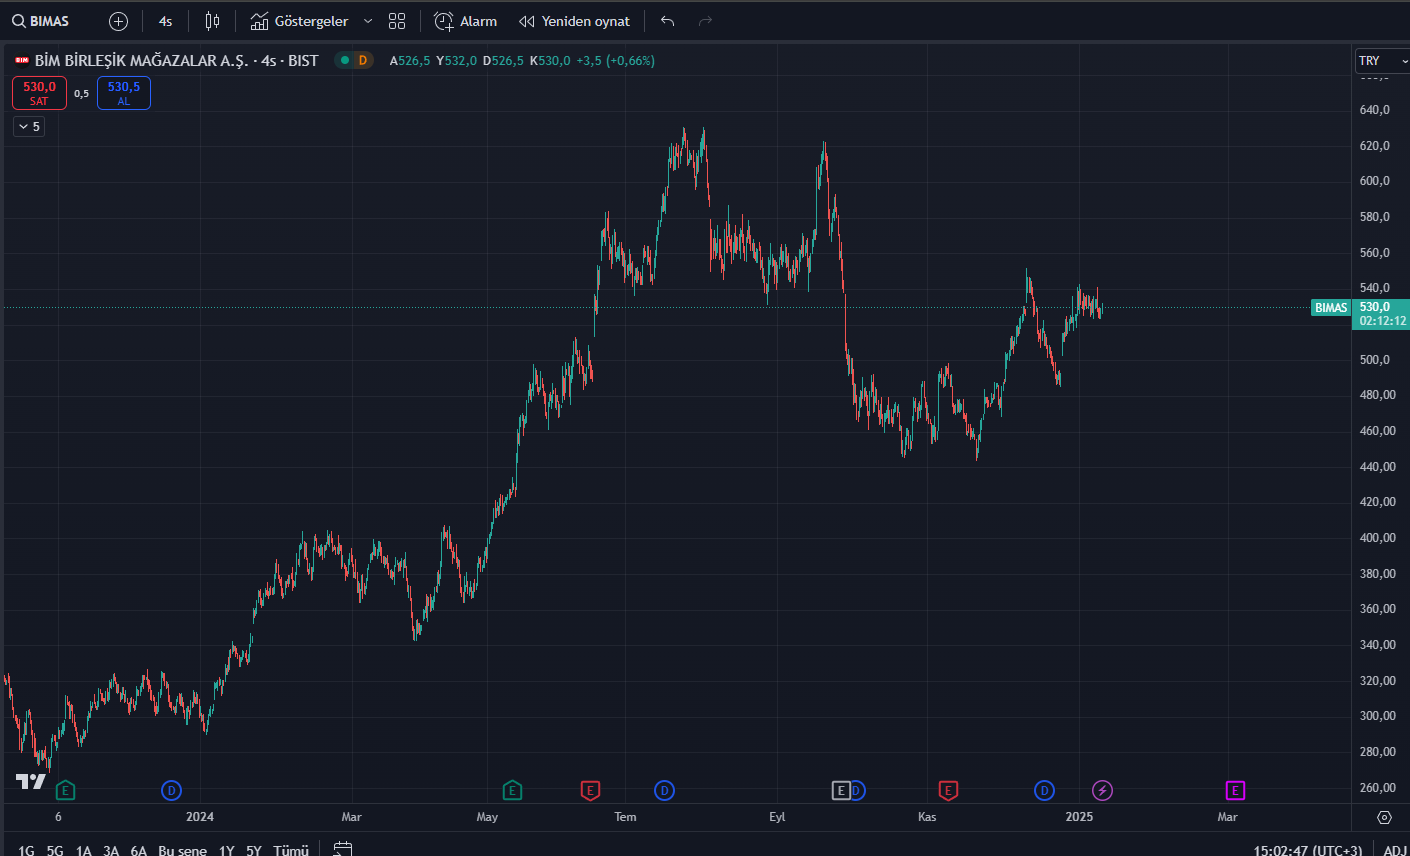This screenshot has height=856, width=1410.
Task: Expand the collapsed legend showing 5
Action: coord(29,127)
